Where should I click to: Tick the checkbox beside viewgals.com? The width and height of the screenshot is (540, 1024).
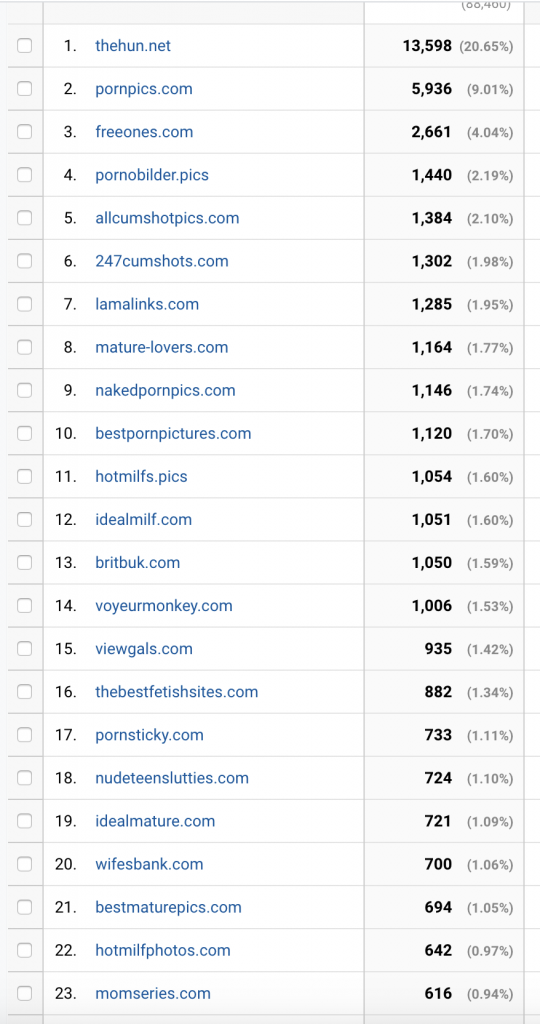24,649
